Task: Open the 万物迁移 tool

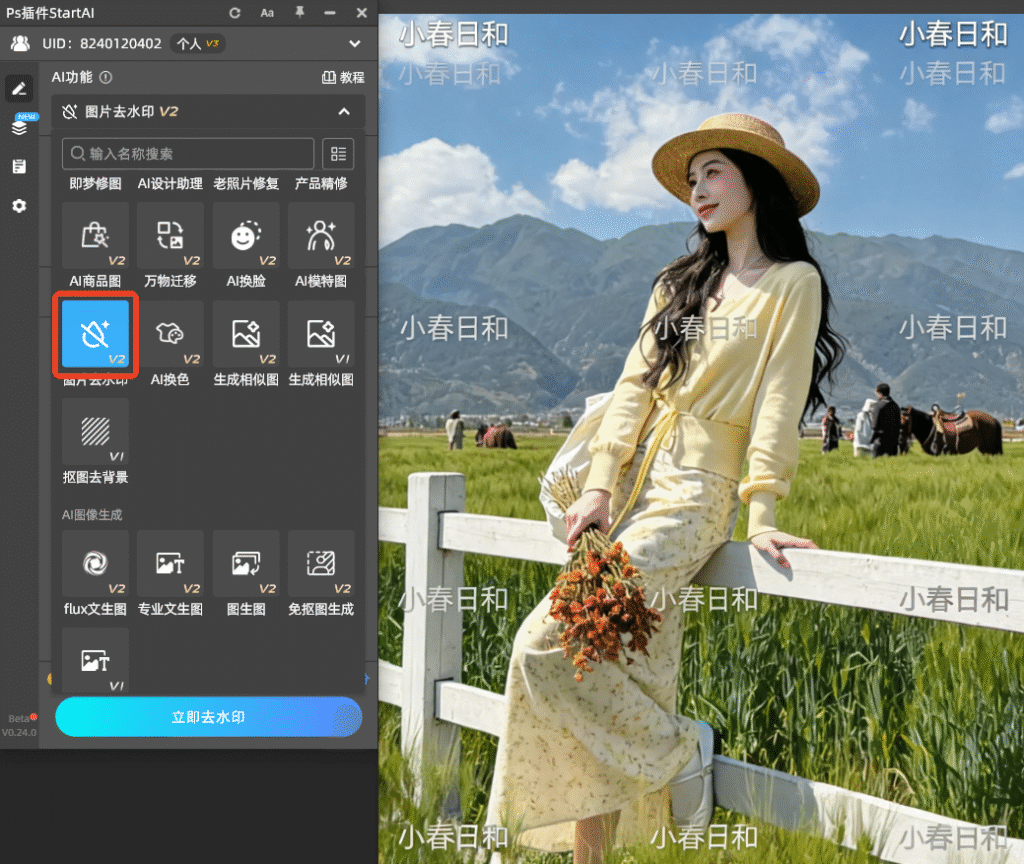Action: (170, 235)
